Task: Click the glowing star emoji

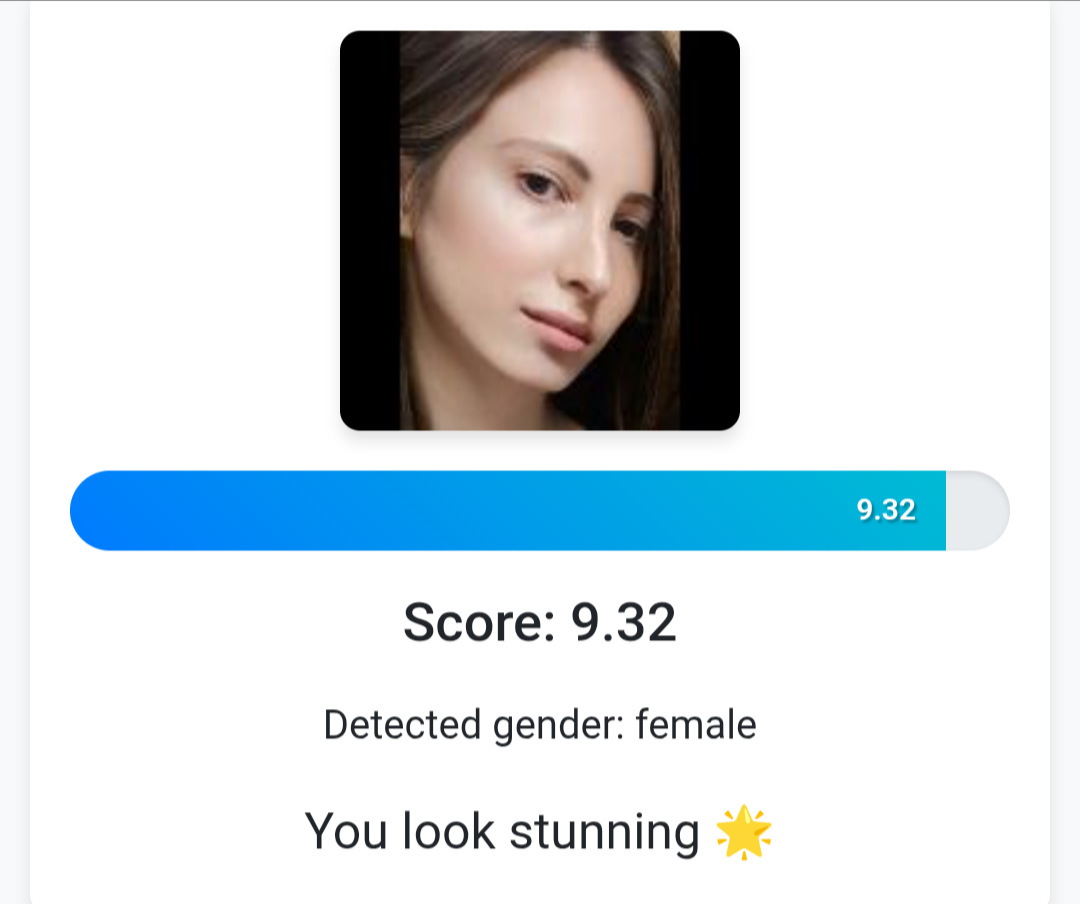Action: (744, 832)
